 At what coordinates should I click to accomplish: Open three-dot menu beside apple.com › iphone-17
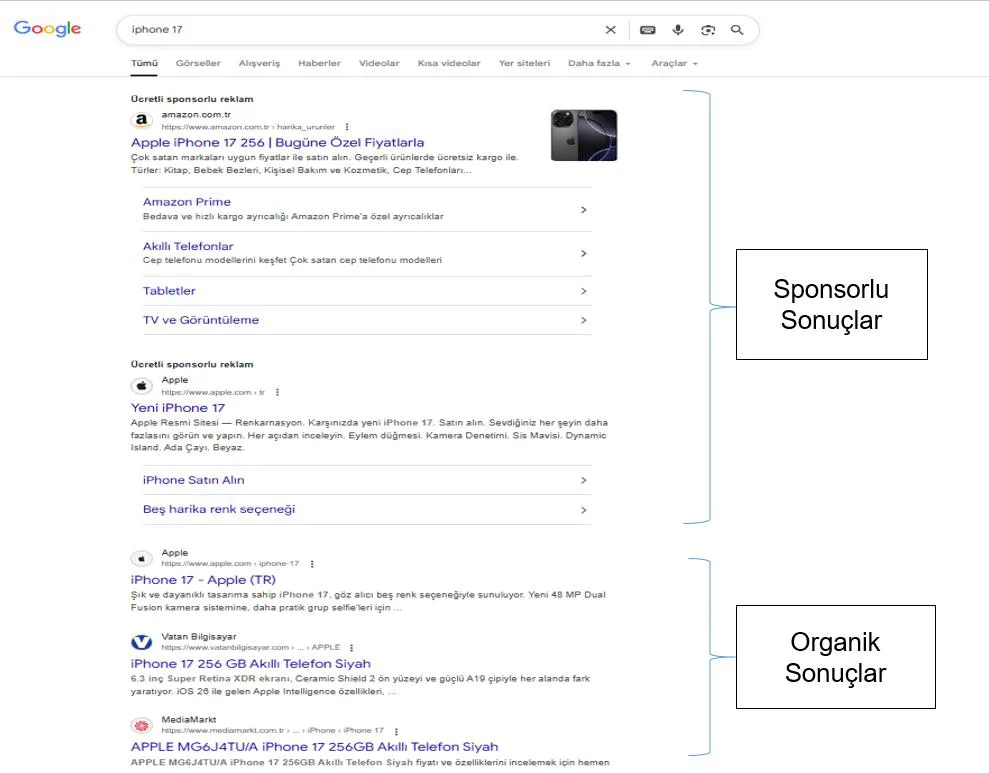coord(312,564)
